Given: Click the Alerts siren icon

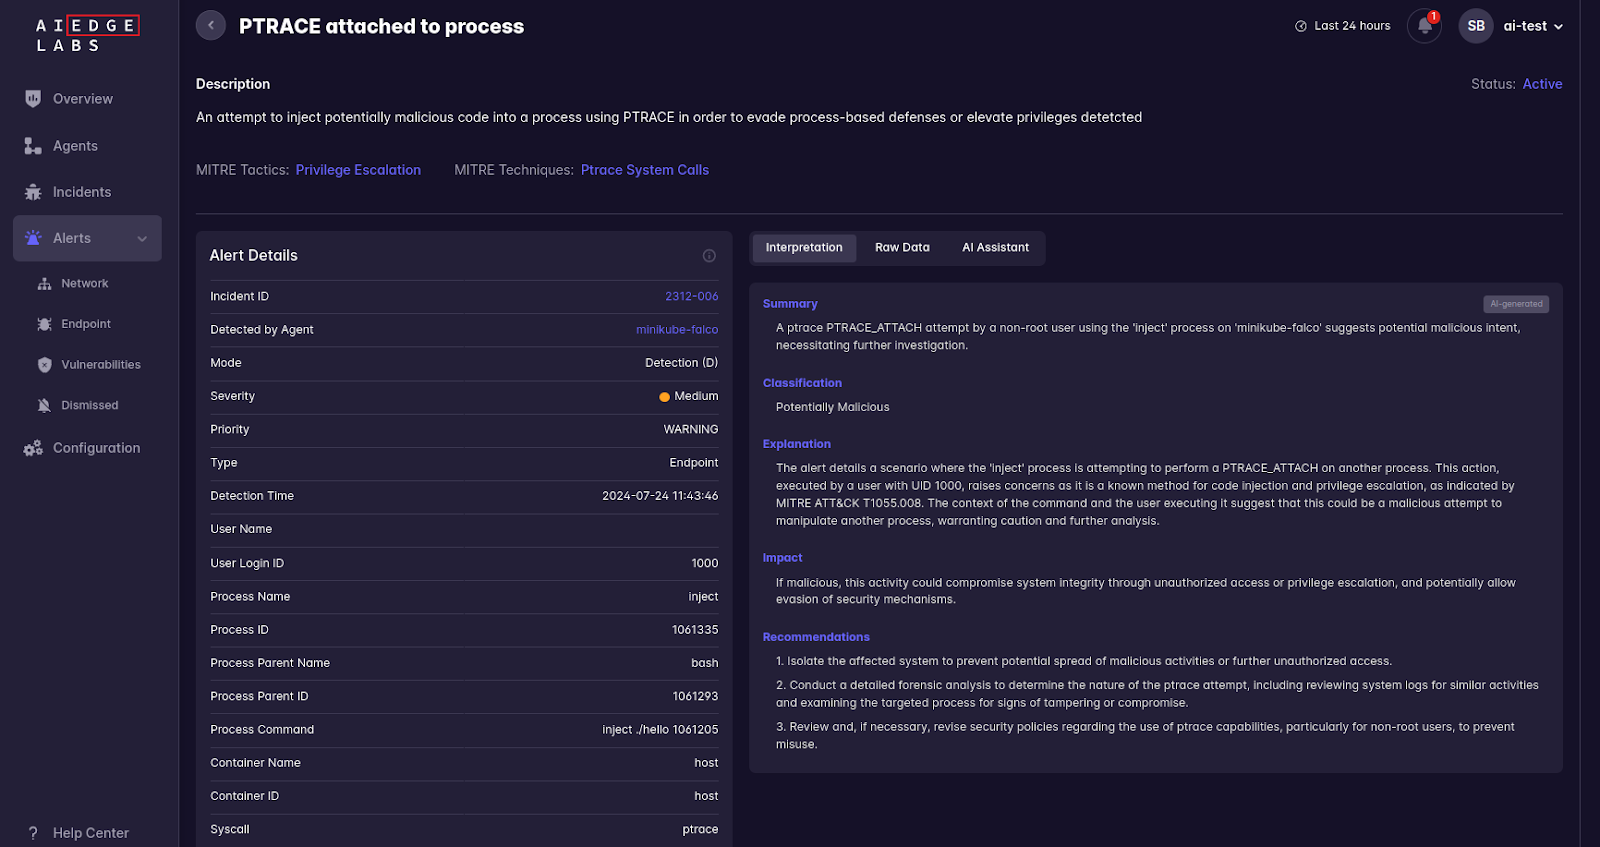Looking at the screenshot, I should pyautogui.click(x=33, y=238).
